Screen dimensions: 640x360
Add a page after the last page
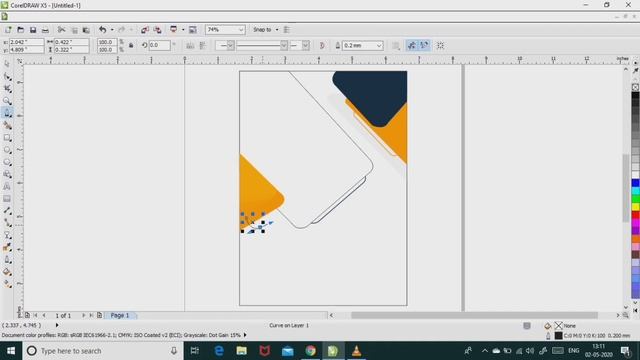[x=99, y=316]
